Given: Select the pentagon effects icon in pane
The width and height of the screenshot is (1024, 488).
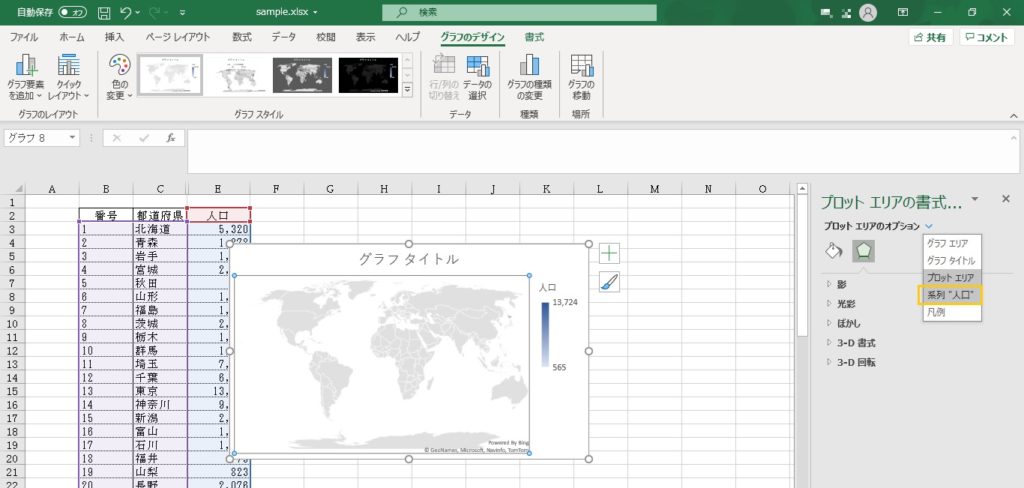Looking at the screenshot, I should click(862, 250).
